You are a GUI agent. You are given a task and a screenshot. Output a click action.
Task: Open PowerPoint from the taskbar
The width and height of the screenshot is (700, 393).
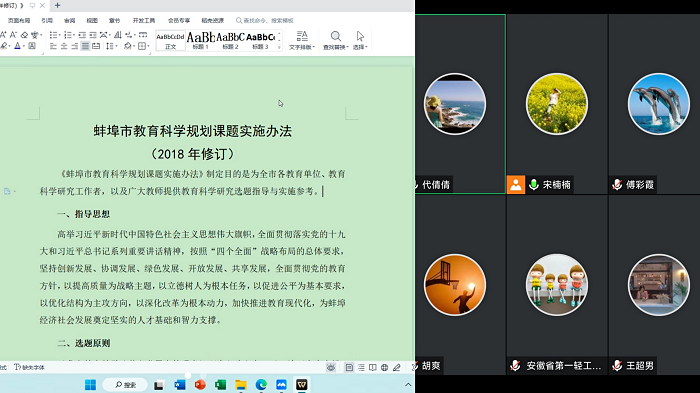tap(200, 385)
